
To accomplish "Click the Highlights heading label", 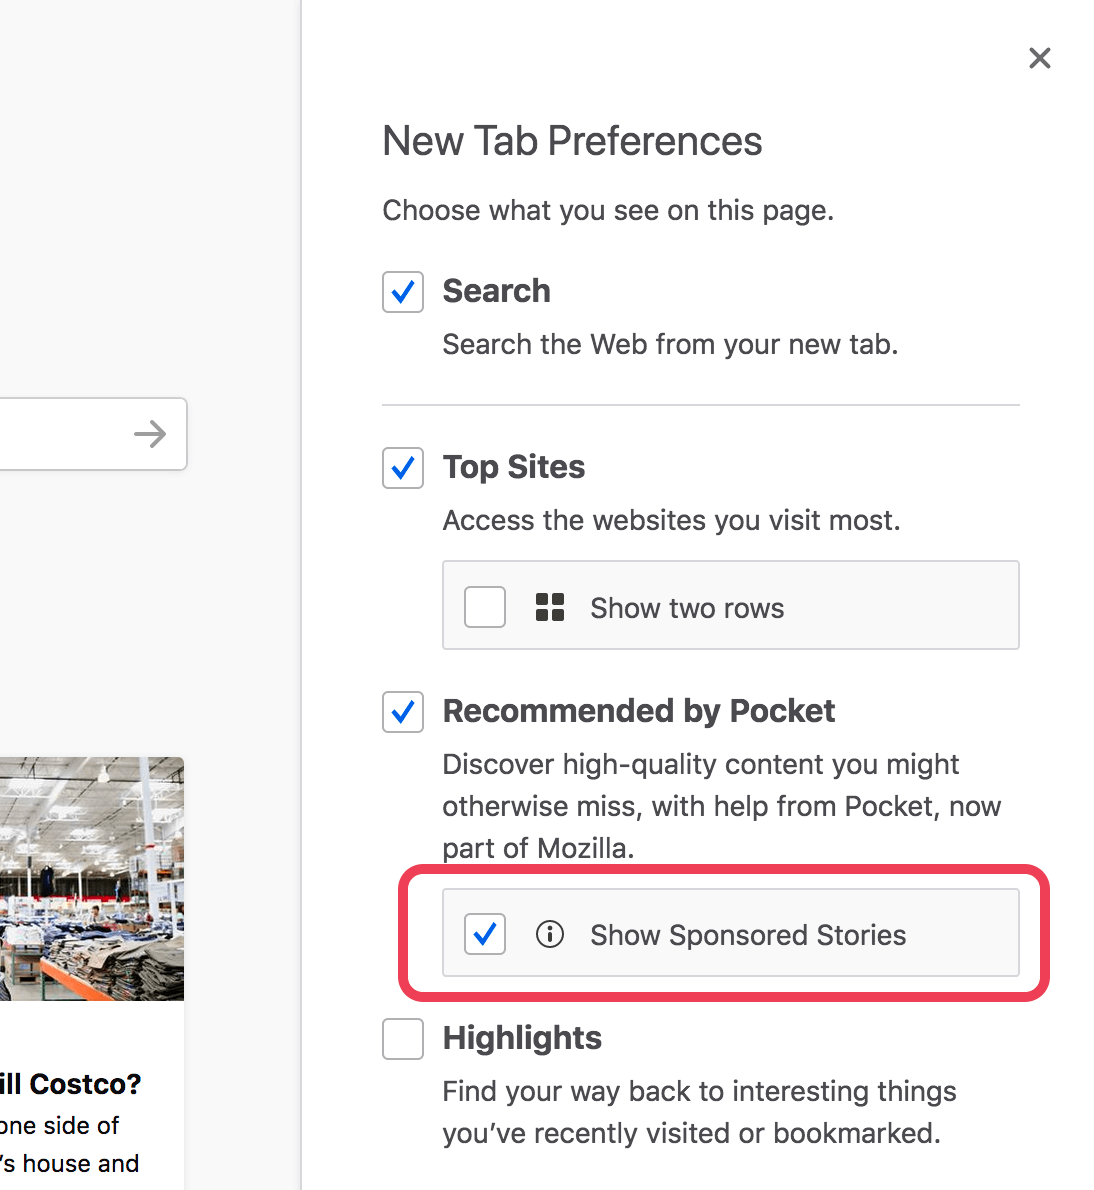I will pos(522,1038).
